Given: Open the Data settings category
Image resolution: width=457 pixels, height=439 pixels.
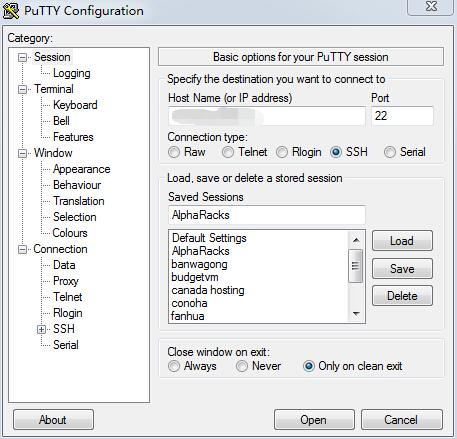Looking at the screenshot, I should pos(64,265).
